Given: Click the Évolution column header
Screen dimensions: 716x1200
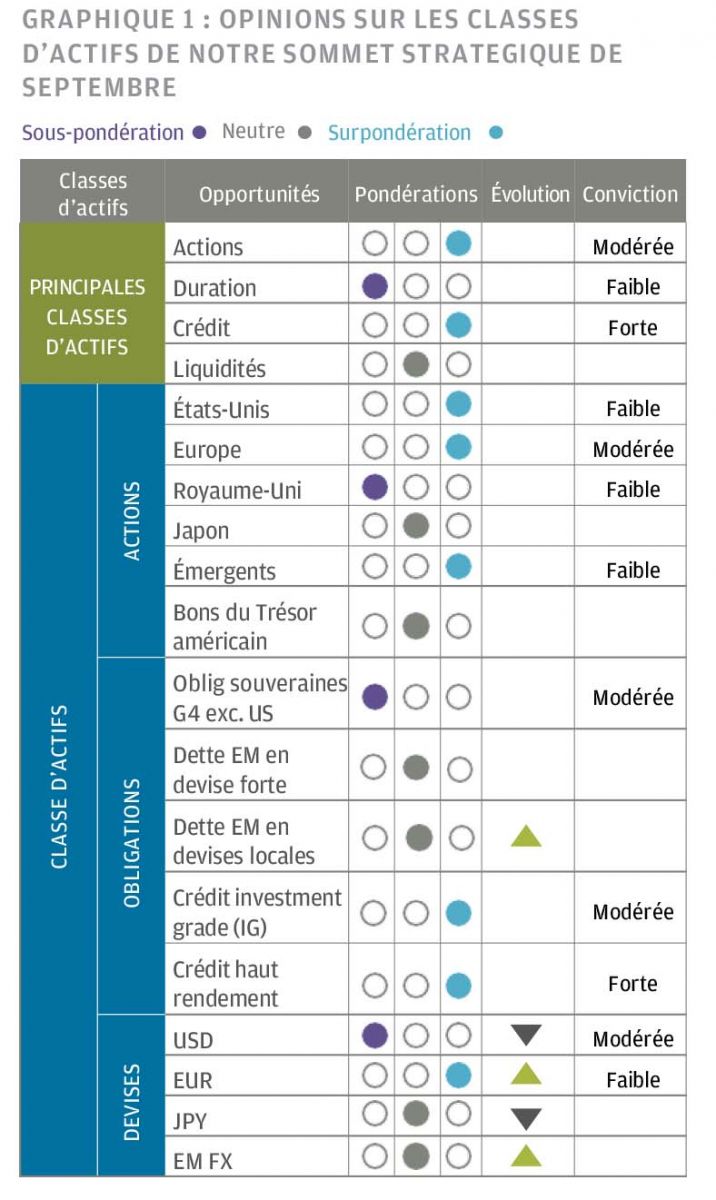Looking at the screenshot, I should click(x=530, y=194).
